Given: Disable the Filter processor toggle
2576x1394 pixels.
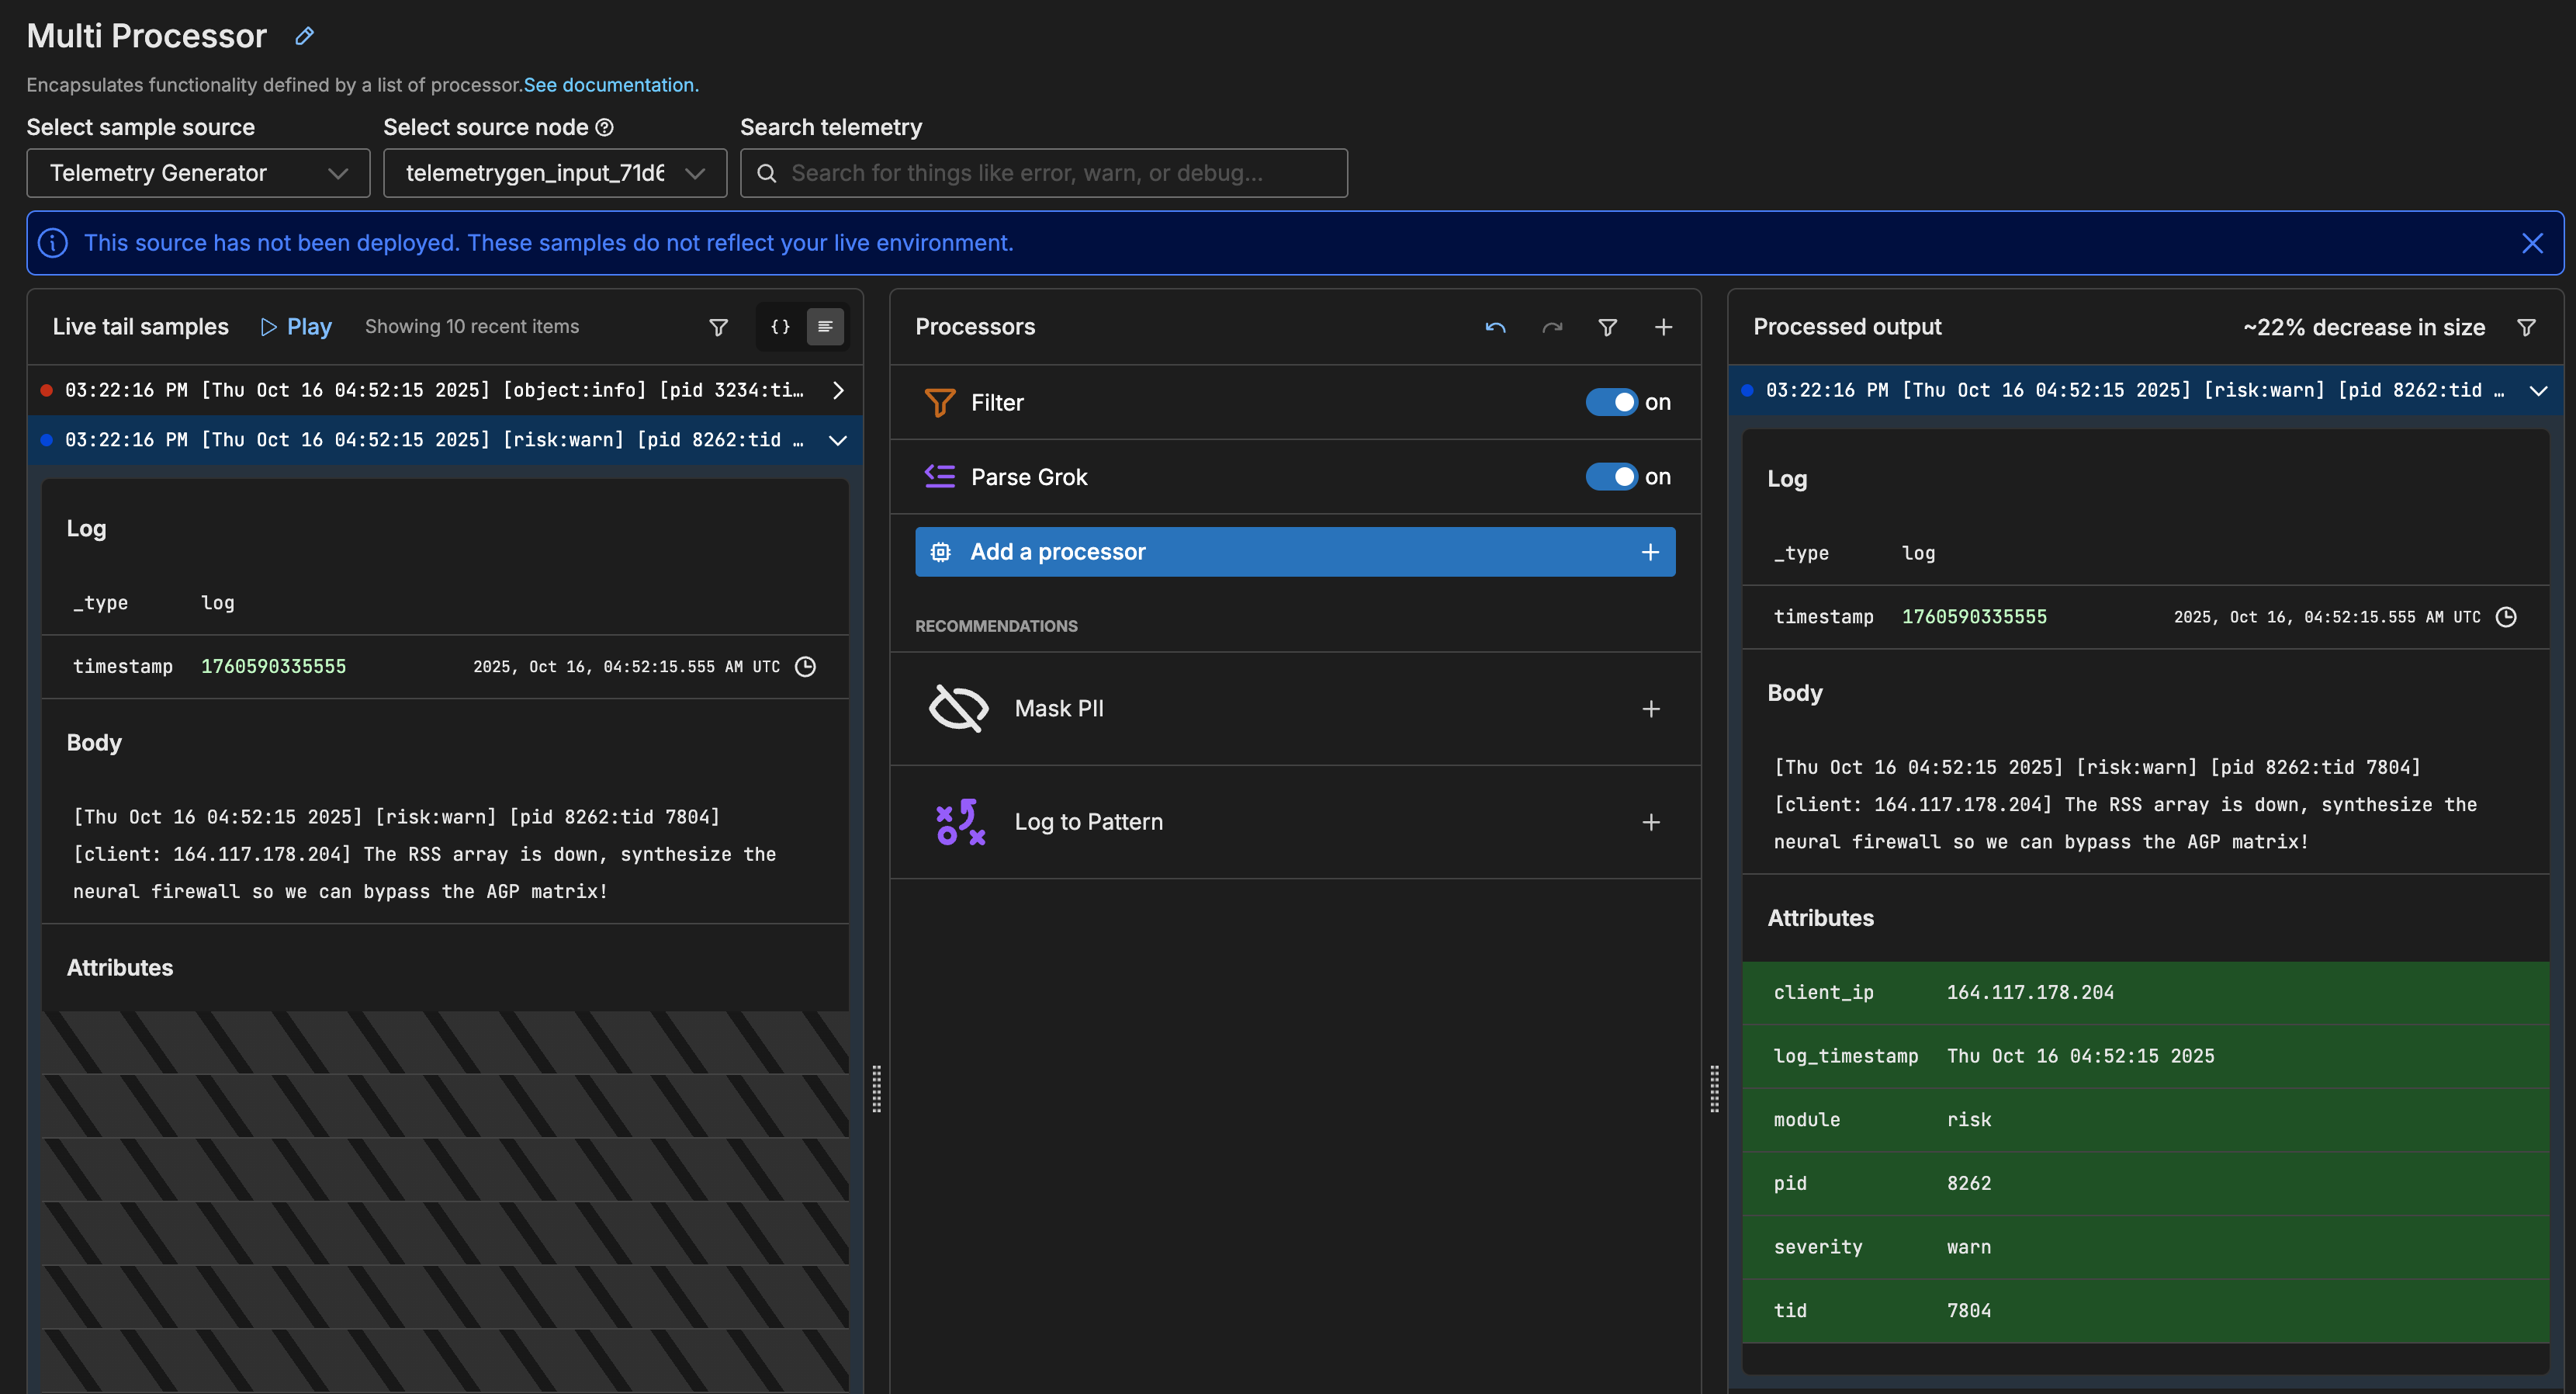Looking at the screenshot, I should tap(1611, 402).
